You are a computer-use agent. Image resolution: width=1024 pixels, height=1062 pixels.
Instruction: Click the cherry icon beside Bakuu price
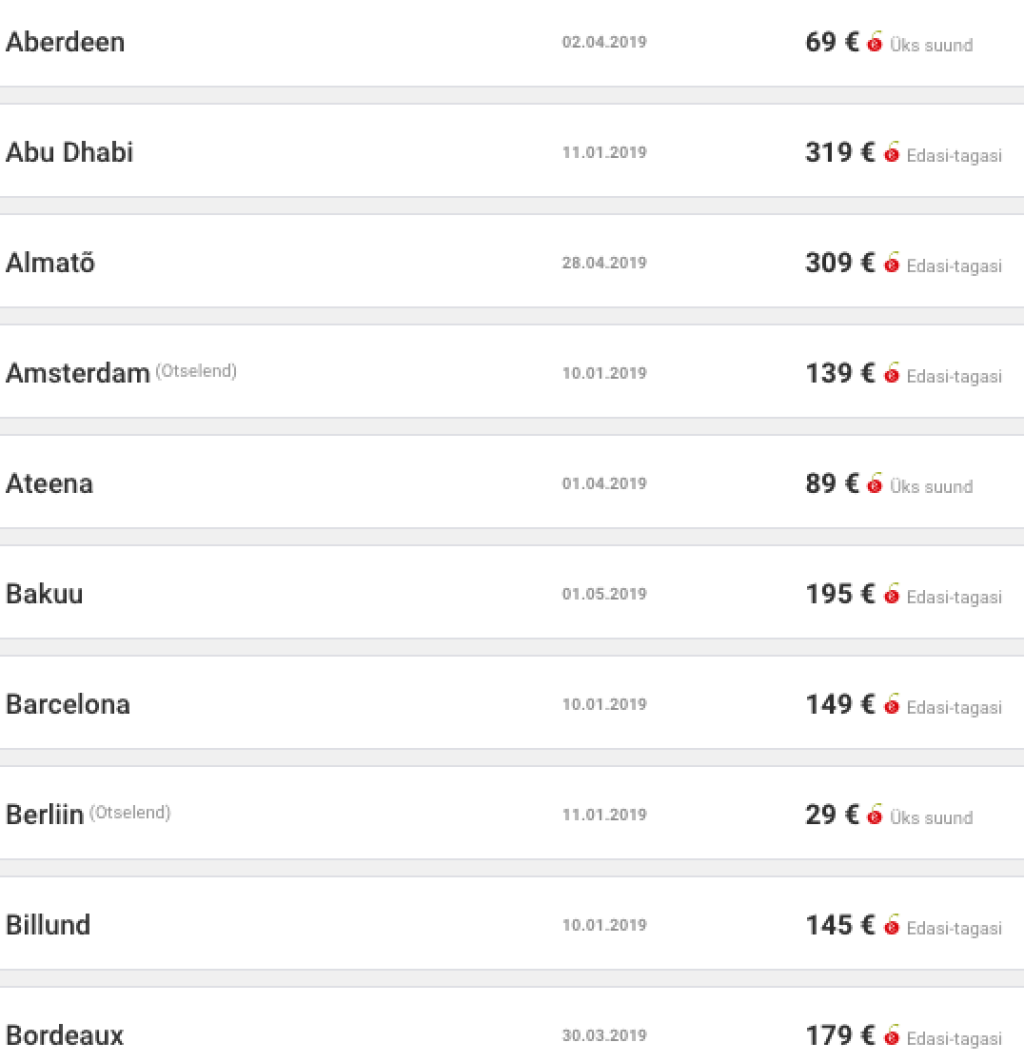tap(892, 595)
